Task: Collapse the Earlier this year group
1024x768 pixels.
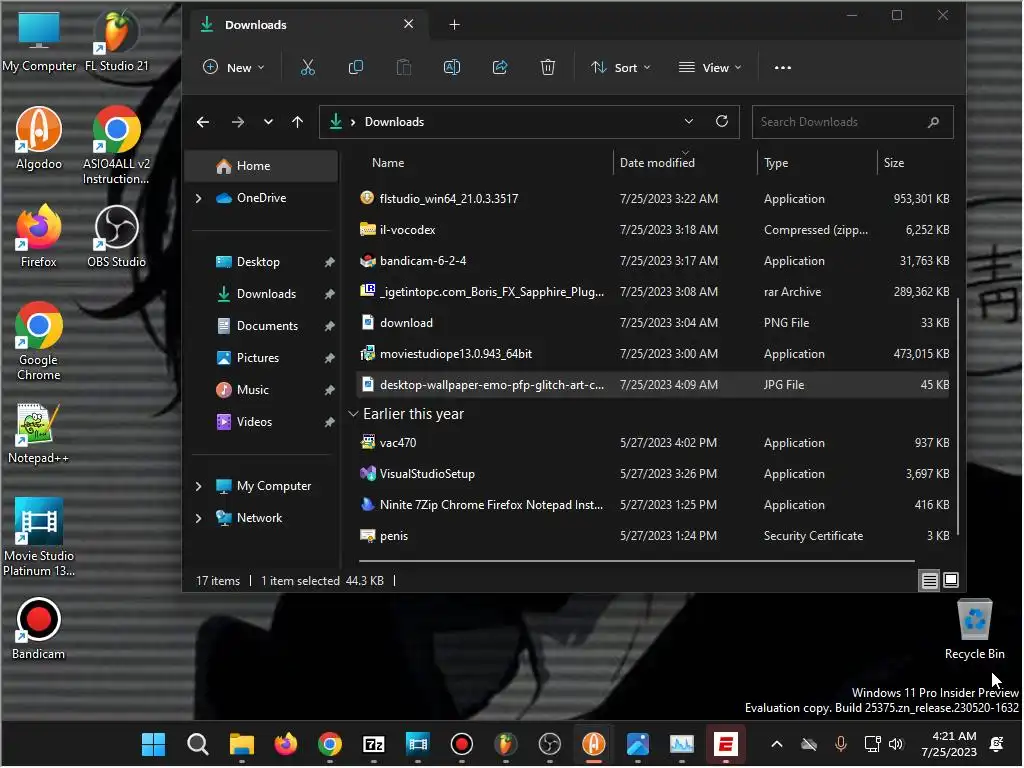Action: [x=353, y=414]
